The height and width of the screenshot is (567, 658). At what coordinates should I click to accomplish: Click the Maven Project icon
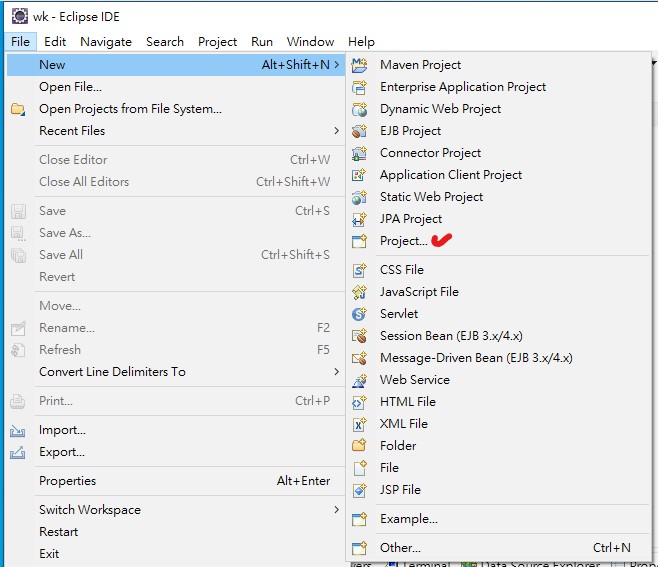coord(359,65)
